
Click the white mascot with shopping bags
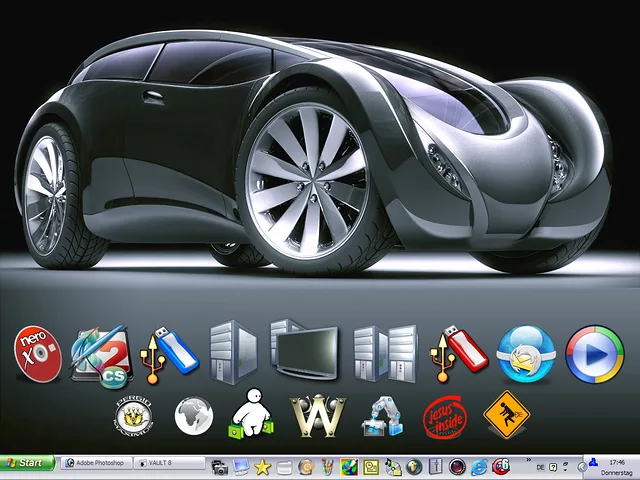pyautogui.click(x=250, y=414)
